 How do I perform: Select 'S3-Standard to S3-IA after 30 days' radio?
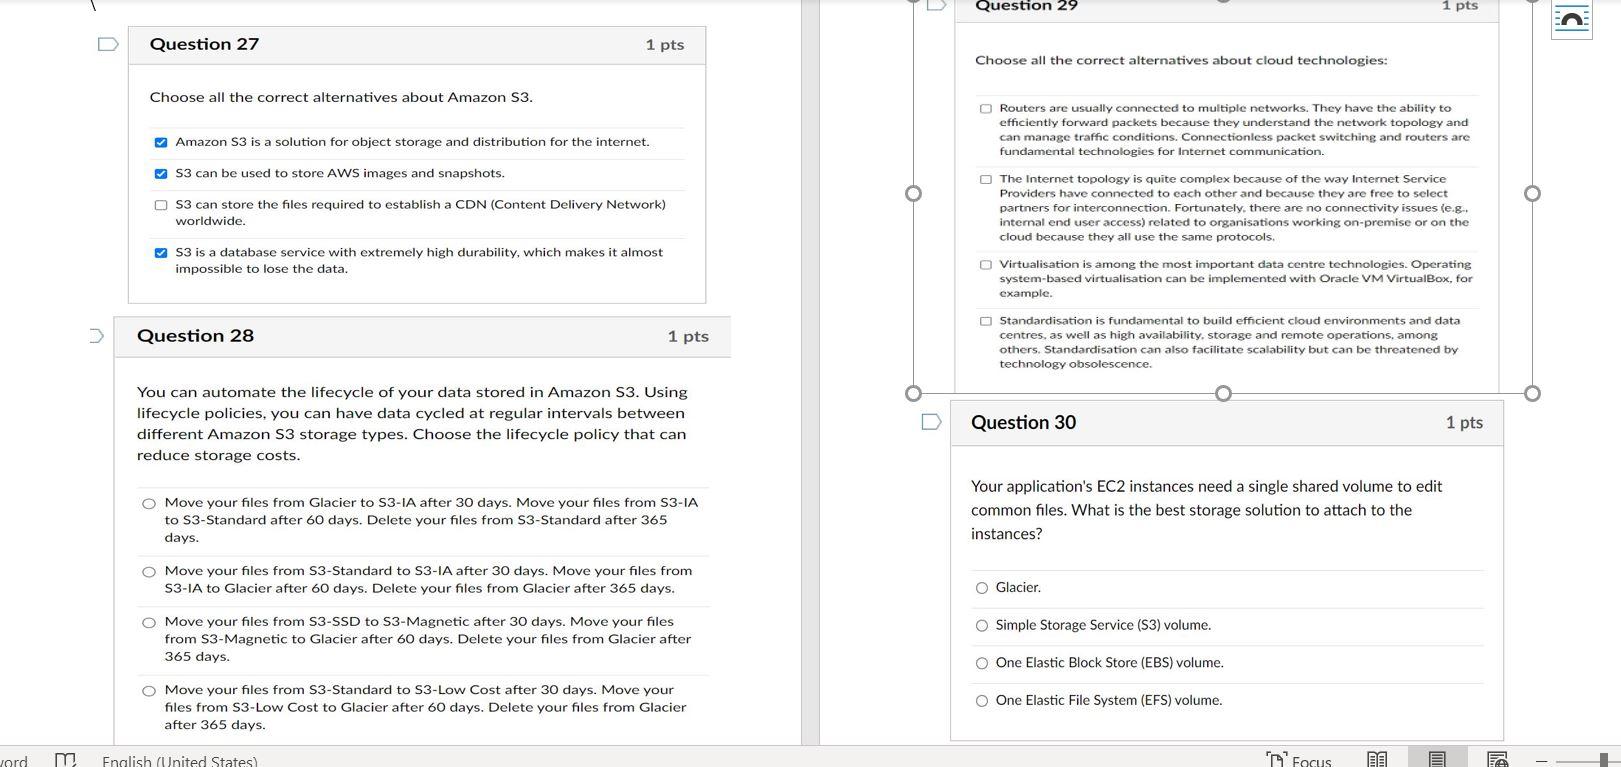[149, 572]
